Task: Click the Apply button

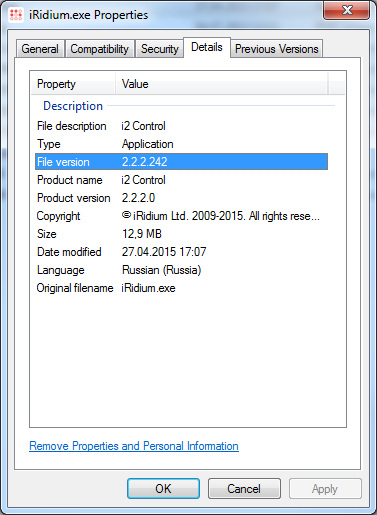Action: 325,489
